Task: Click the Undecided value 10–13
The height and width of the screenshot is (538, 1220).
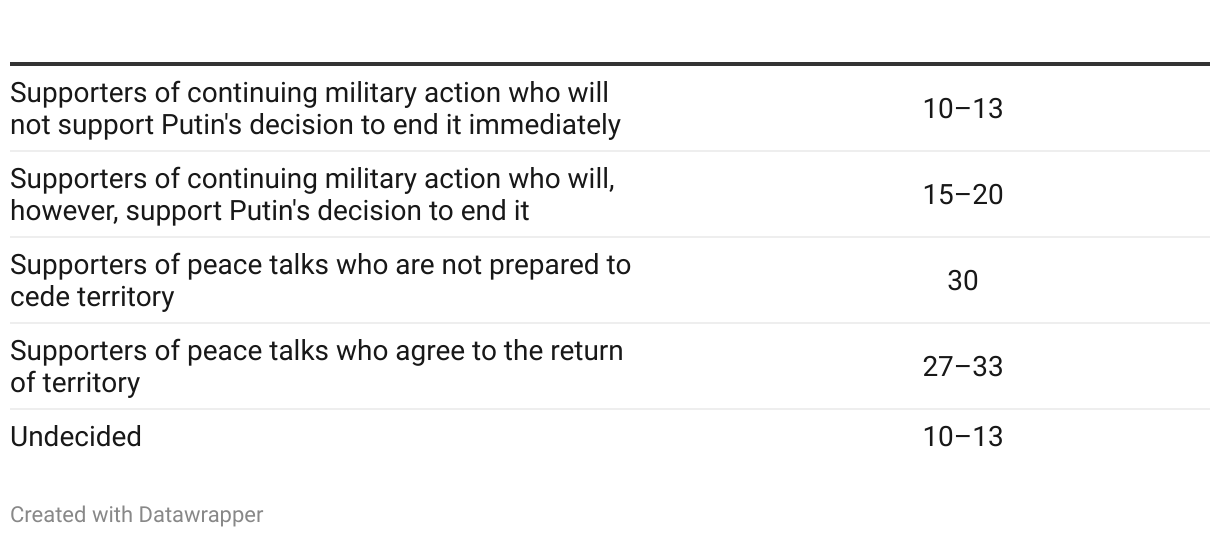Action: tap(962, 437)
